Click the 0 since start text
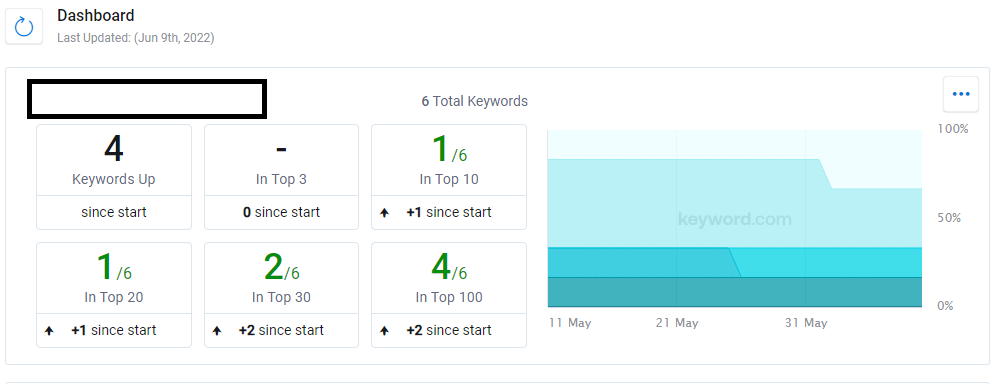The width and height of the screenshot is (1002, 384). tap(281, 212)
